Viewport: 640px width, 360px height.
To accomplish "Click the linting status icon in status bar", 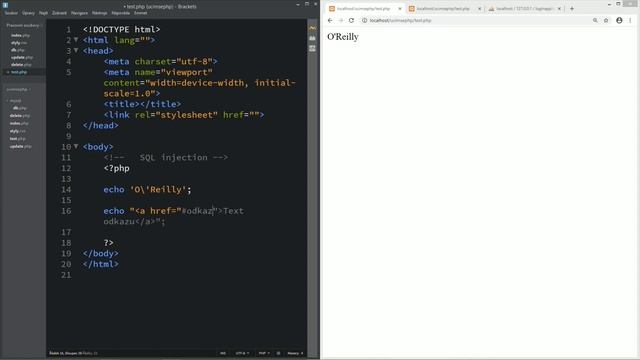I will [x=278, y=353].
